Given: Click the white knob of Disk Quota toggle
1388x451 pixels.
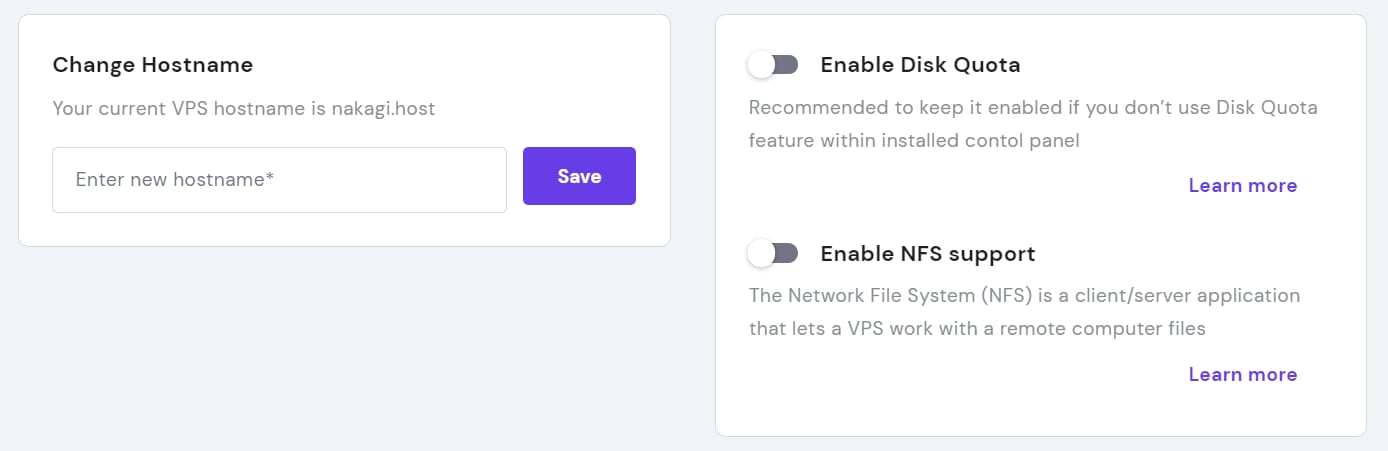Looking at the screenshot, I should click(761, 65).
